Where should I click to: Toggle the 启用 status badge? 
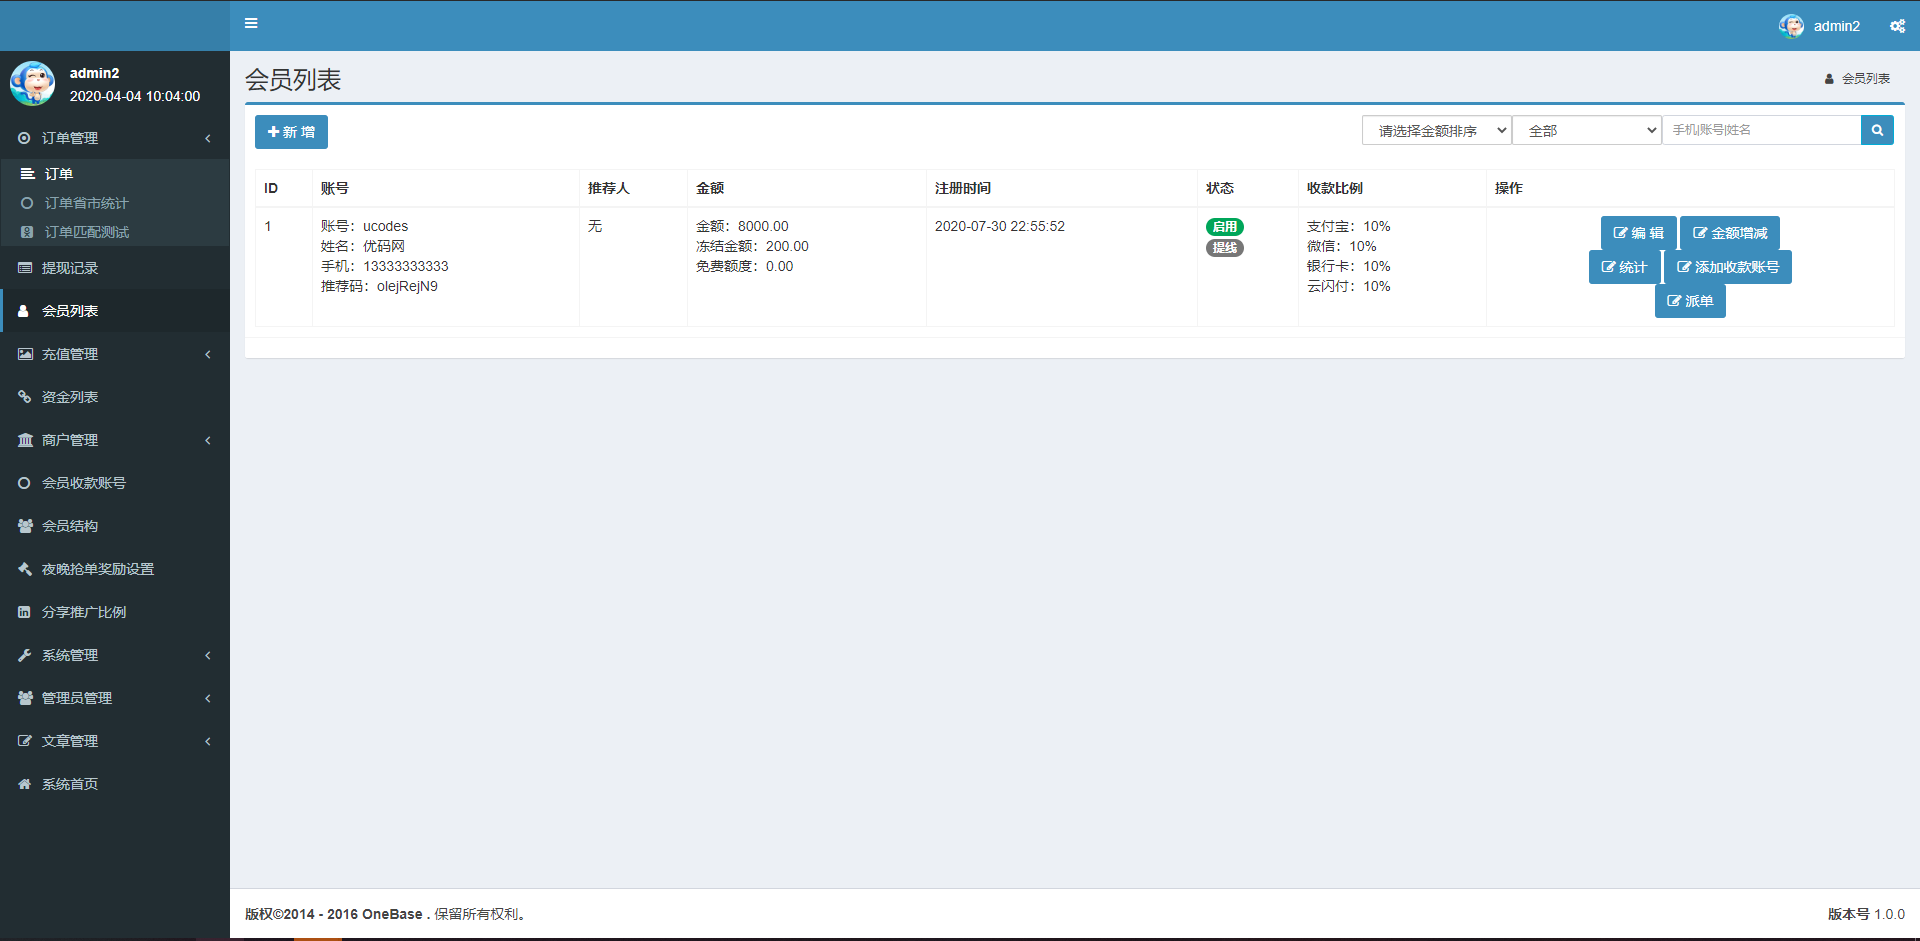pyautogui.click(x=1224, y=226)
